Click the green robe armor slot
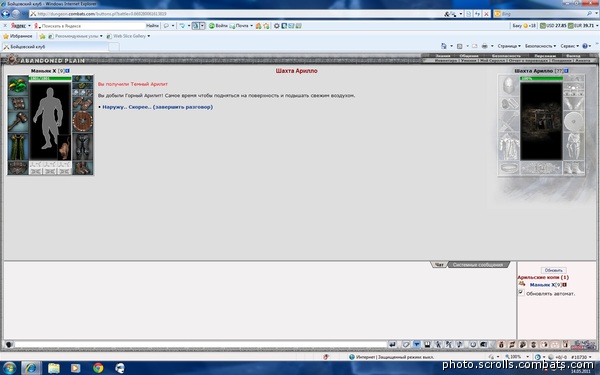Viewport: 600px width, 375px height. click(18, 147)
